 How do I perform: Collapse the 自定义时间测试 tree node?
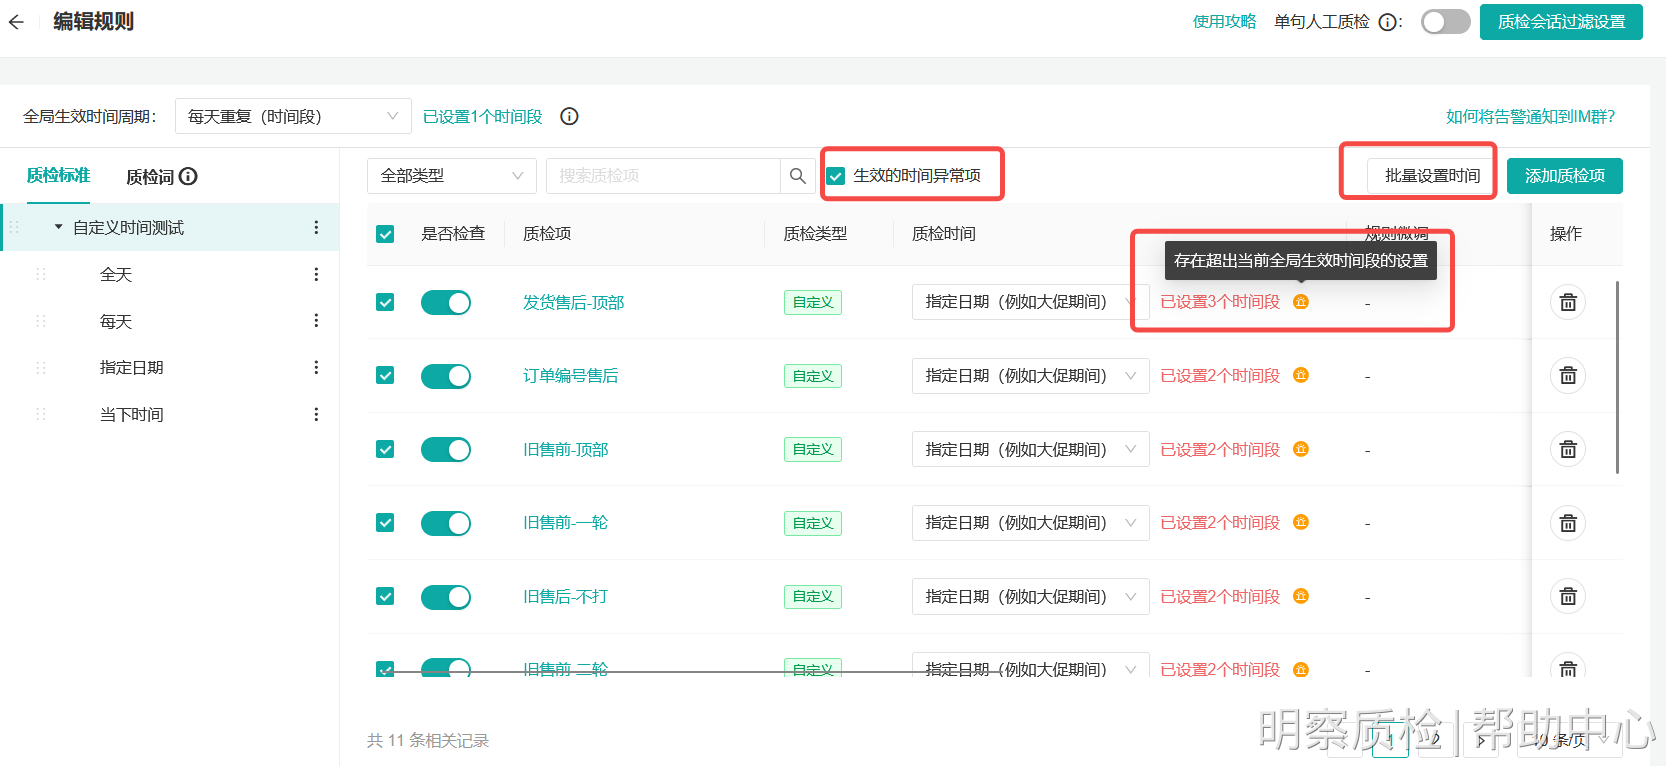[58, 227]
